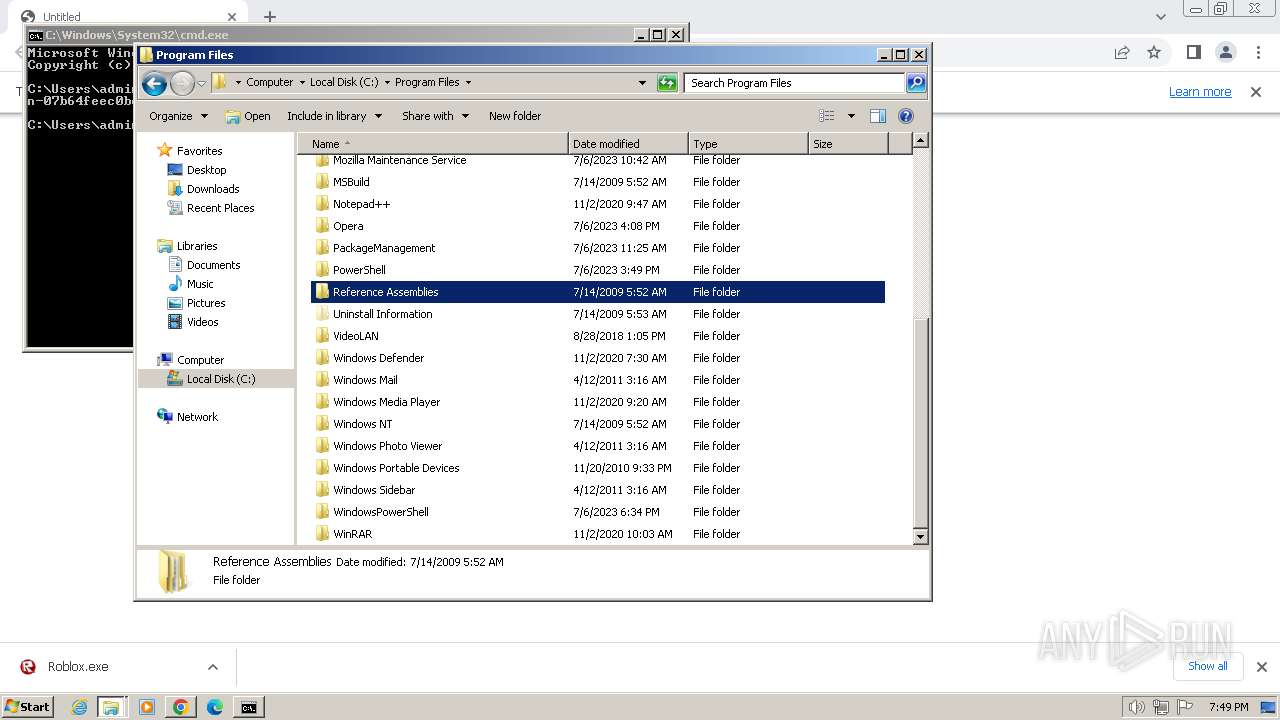Open Include in library dropdown
The width and height of the screenshot is (1280, 720).
(x=334, y=116)
